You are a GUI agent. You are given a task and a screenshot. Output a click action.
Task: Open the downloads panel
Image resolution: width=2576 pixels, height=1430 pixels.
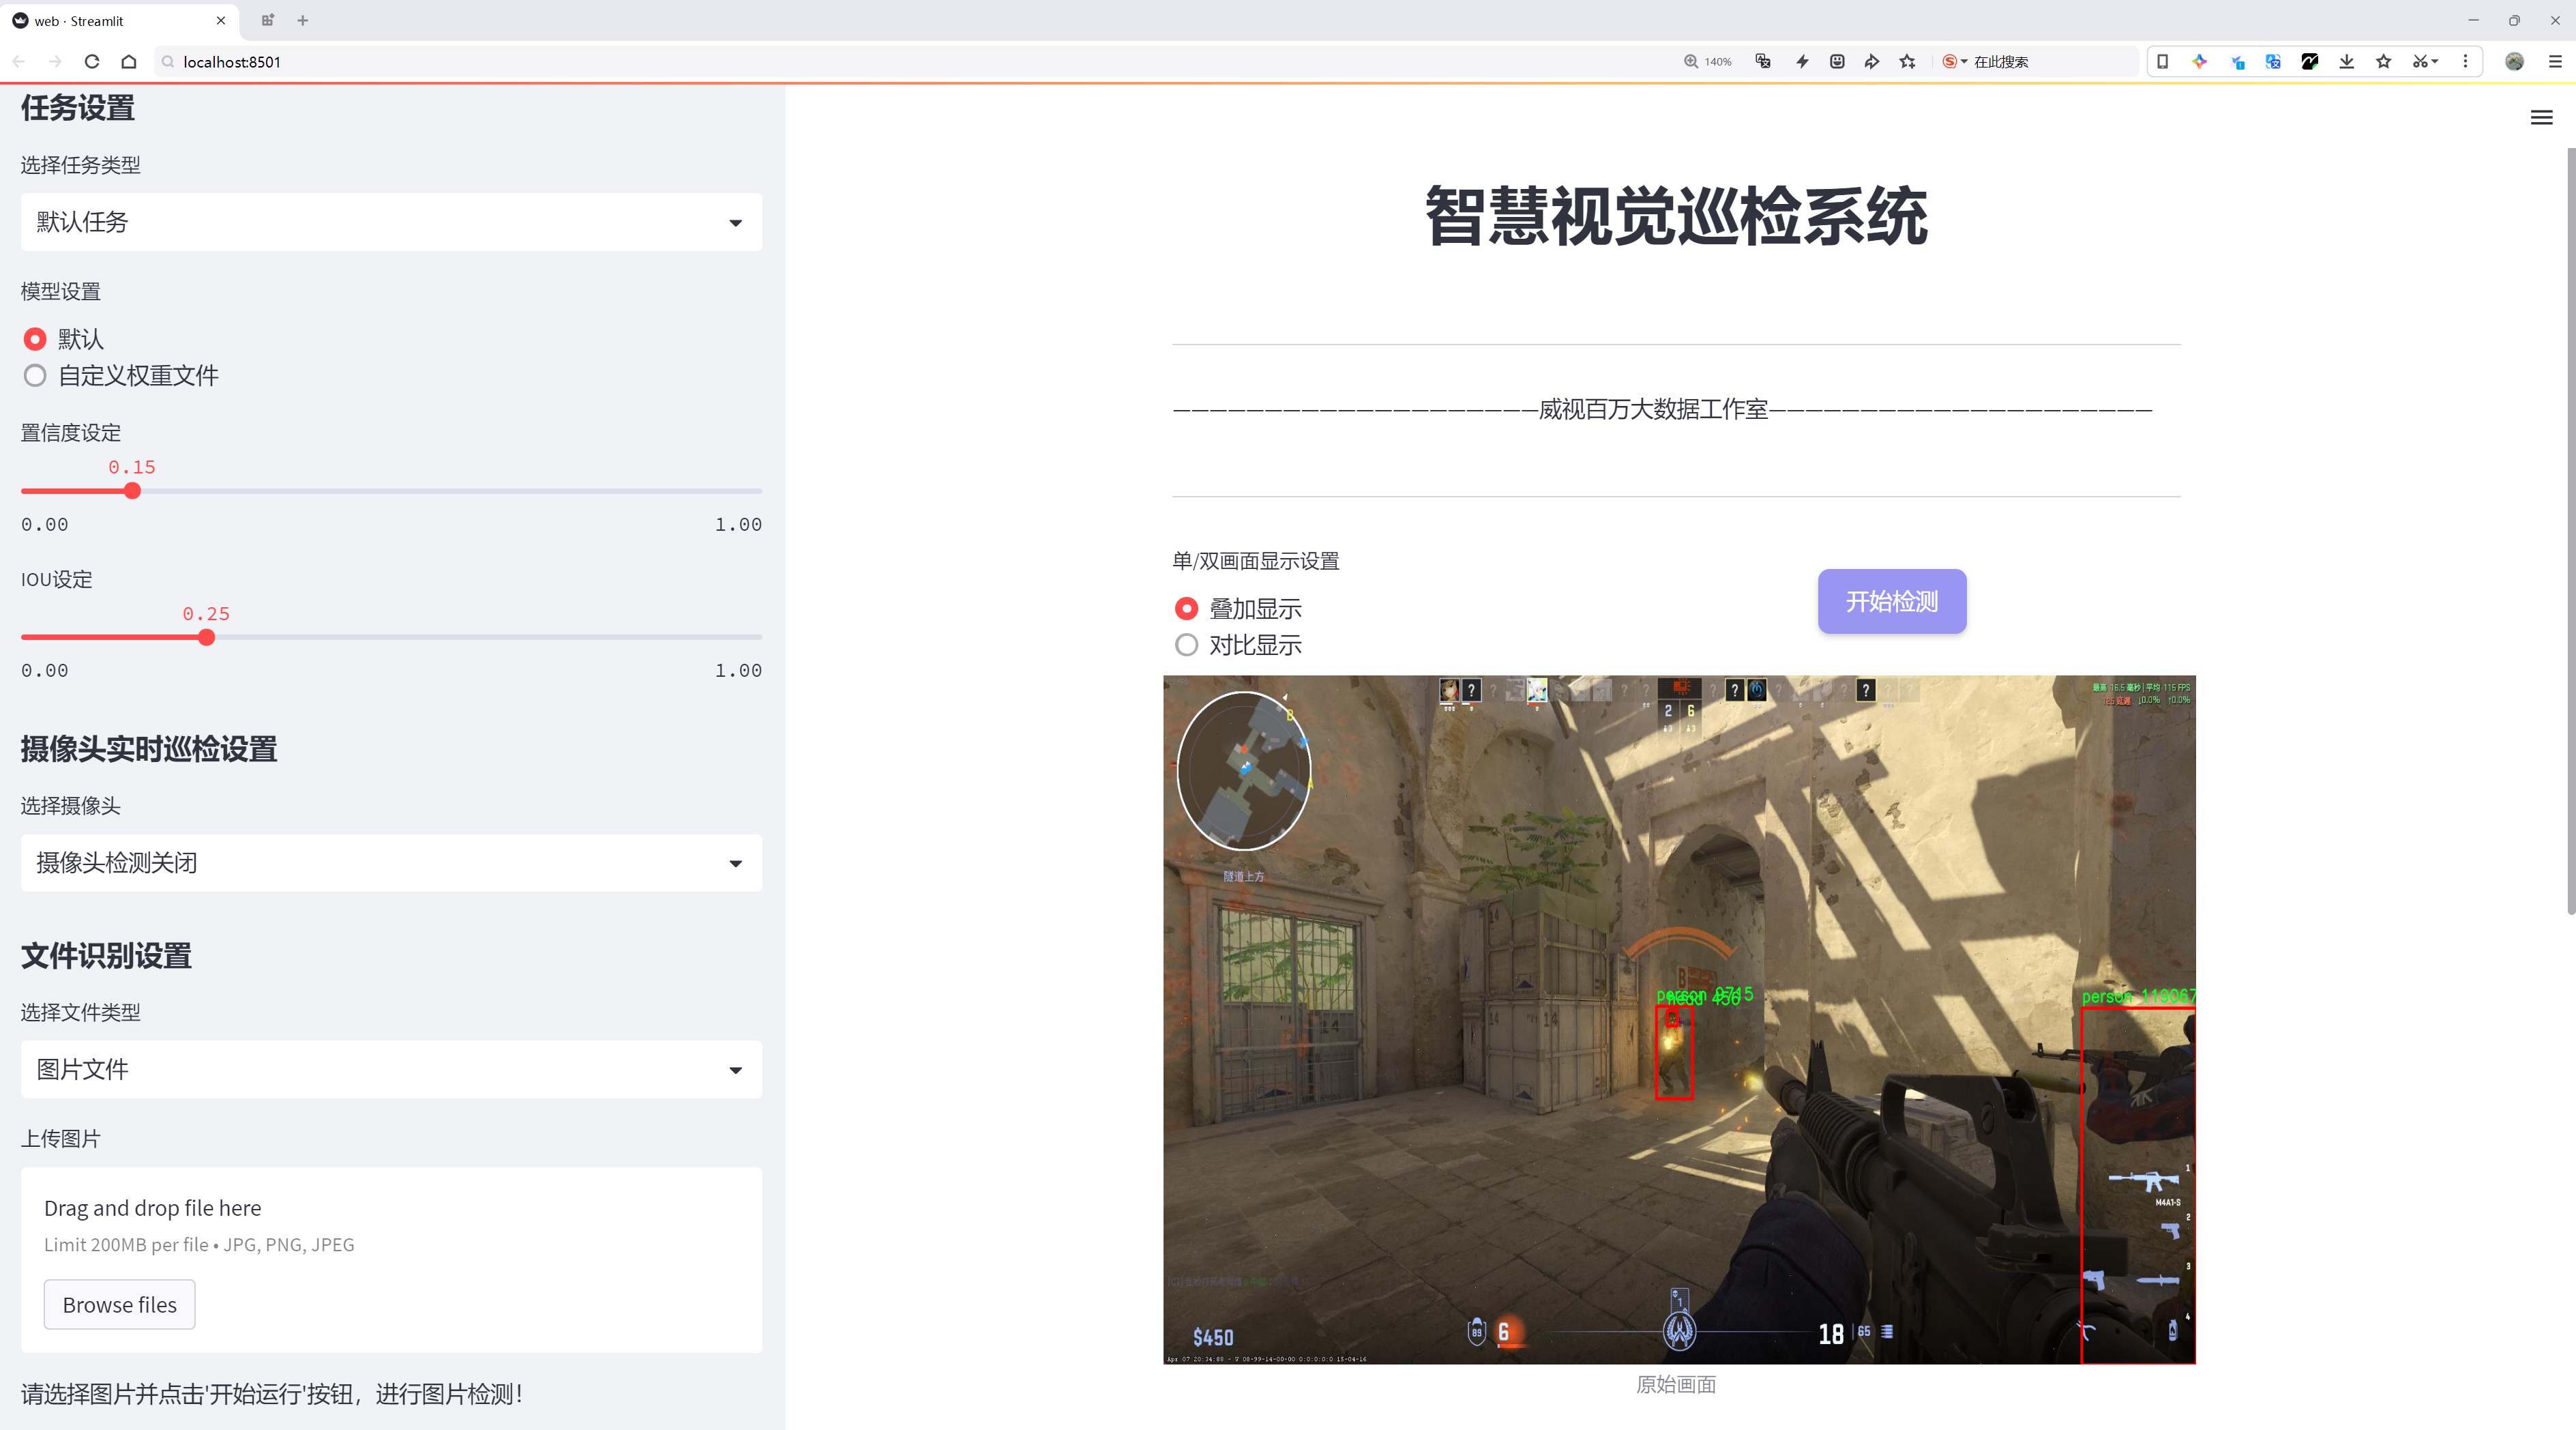pyautogui.click(x=2347, y=61)
